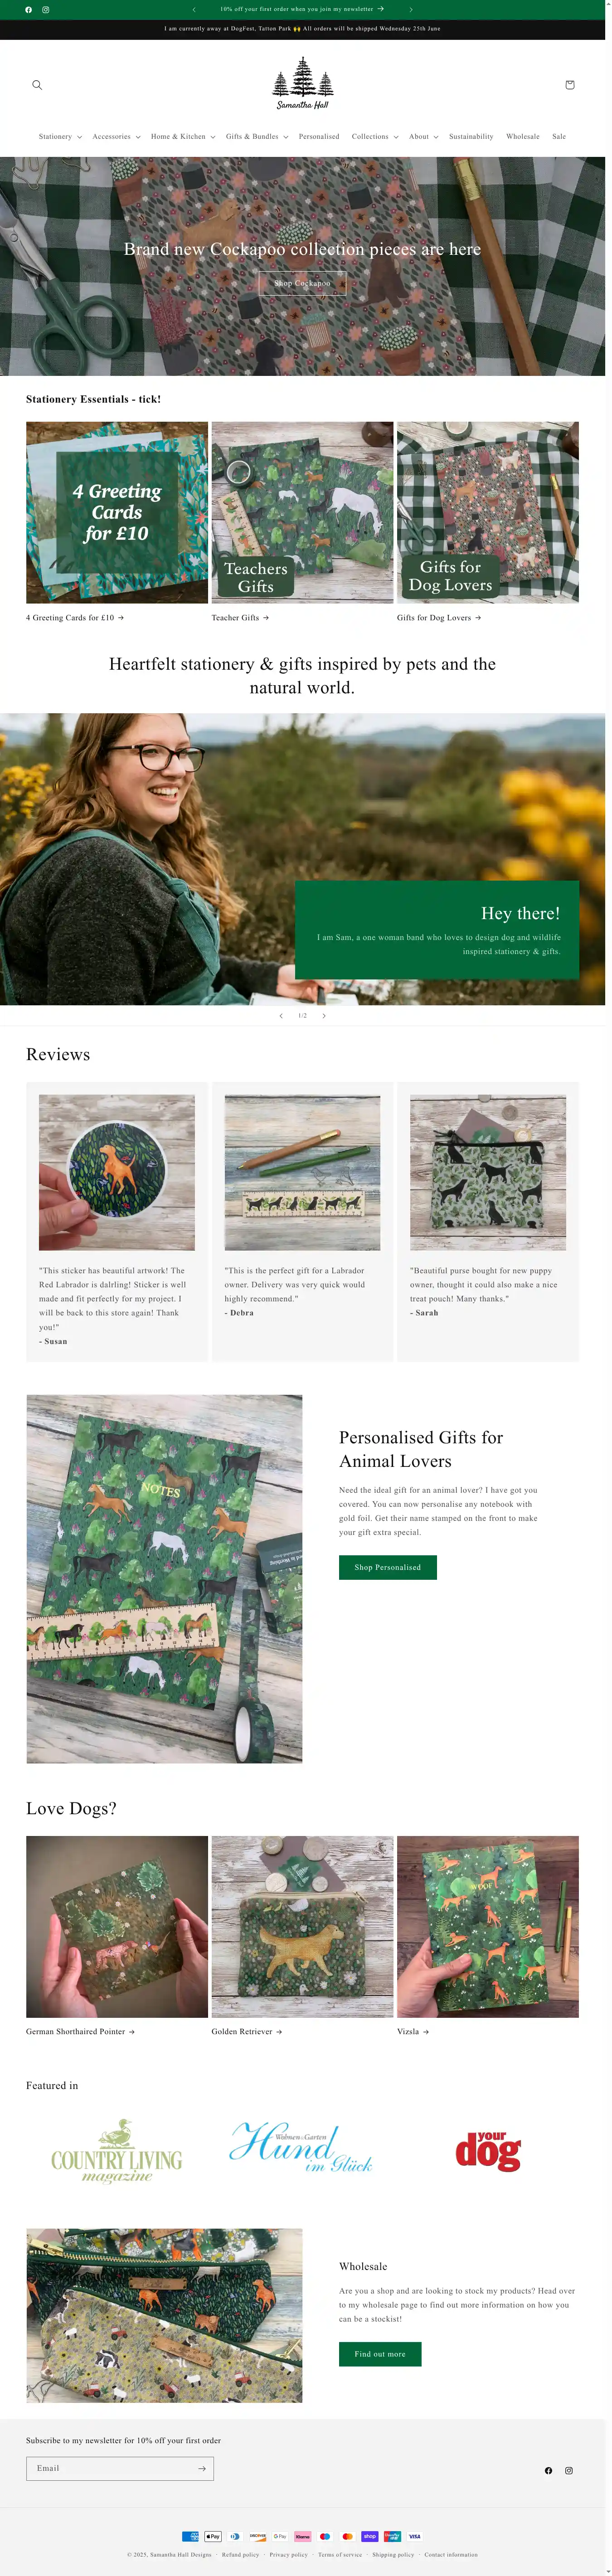Open the Wholesale menu item
This screenshot has width=612, height=2576.
tap(523, 136)
